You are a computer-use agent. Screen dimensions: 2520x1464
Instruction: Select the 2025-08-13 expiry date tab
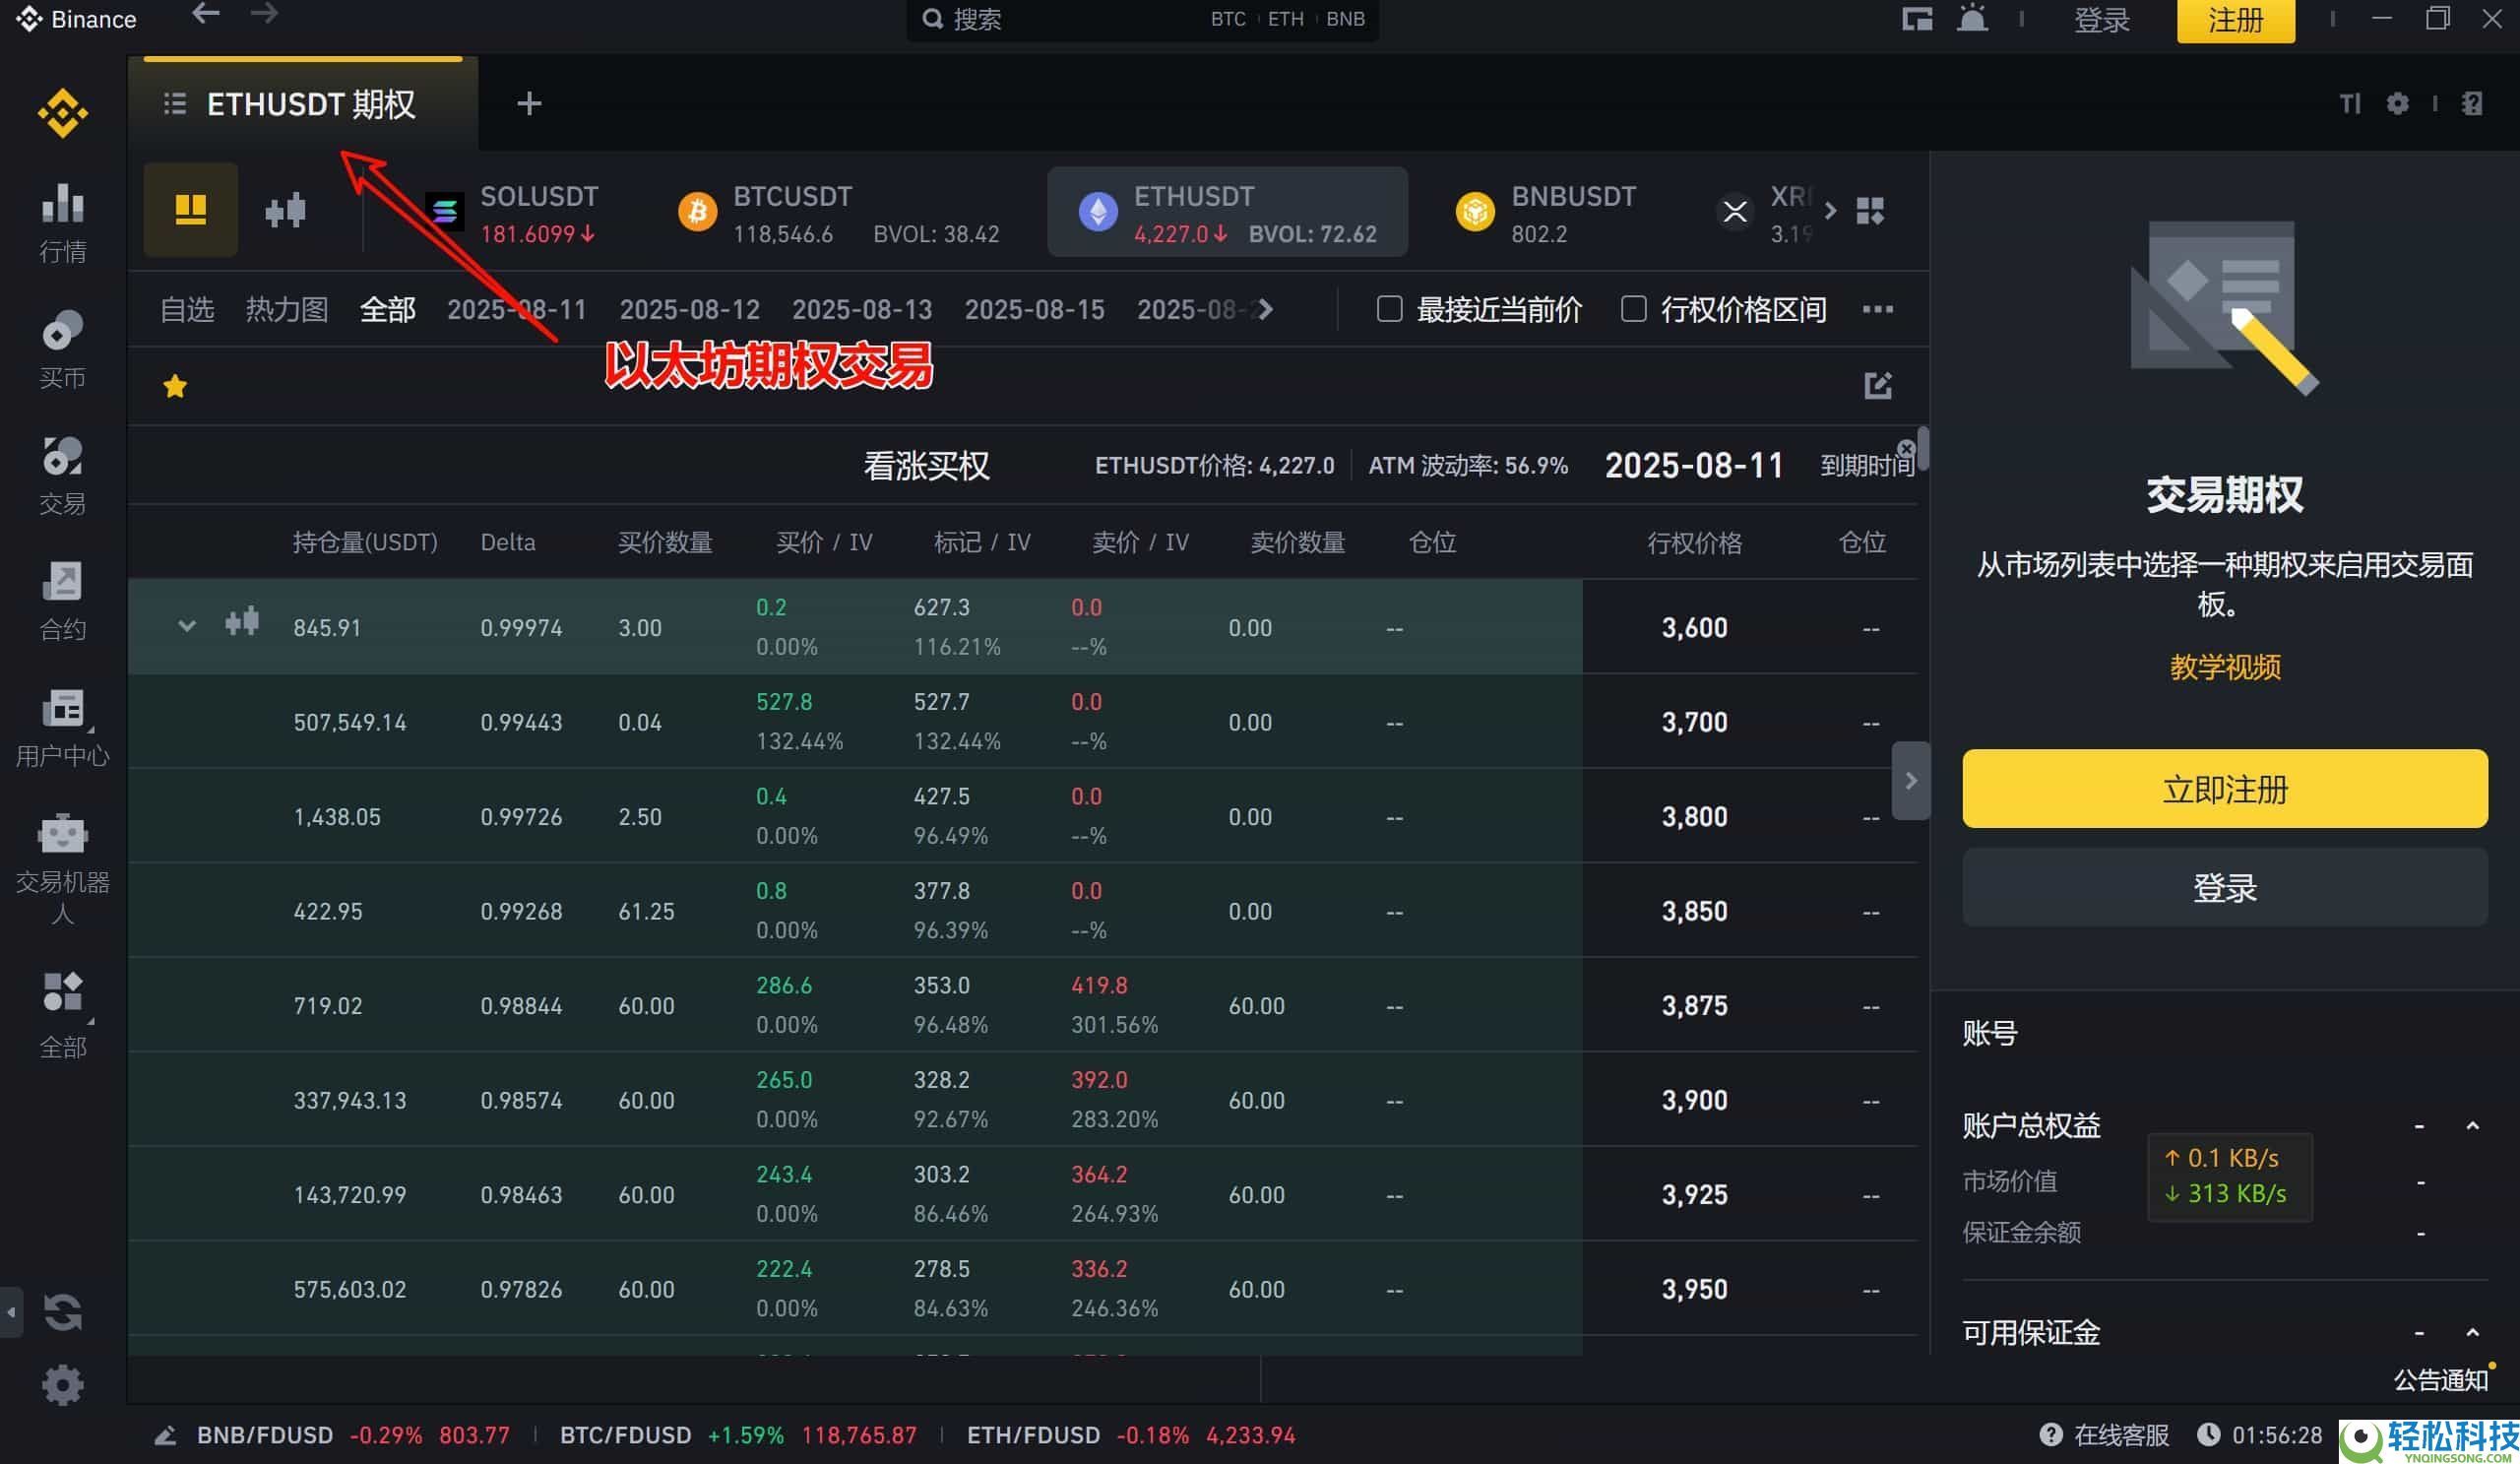click(x=862, y=310)
